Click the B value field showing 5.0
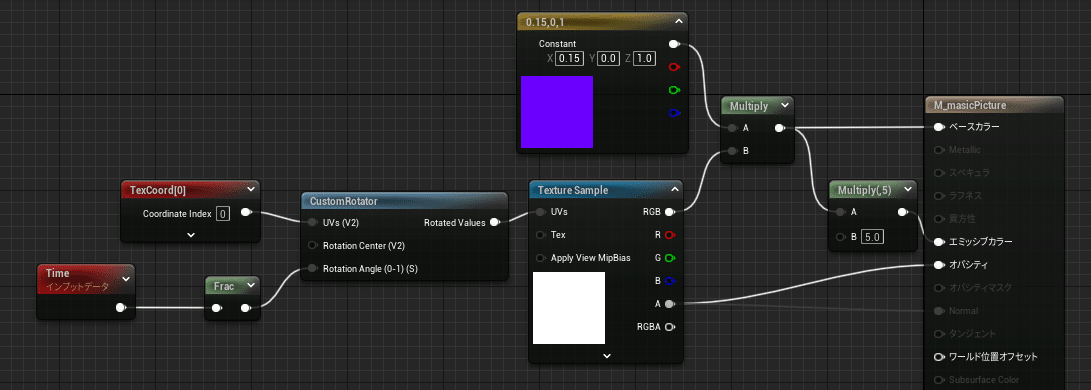1091x390 pixels. click(873, 237)
